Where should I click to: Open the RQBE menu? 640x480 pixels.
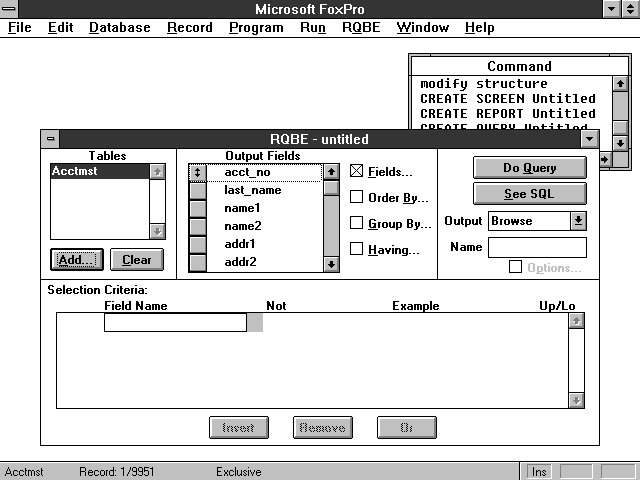tap(360, 27)
